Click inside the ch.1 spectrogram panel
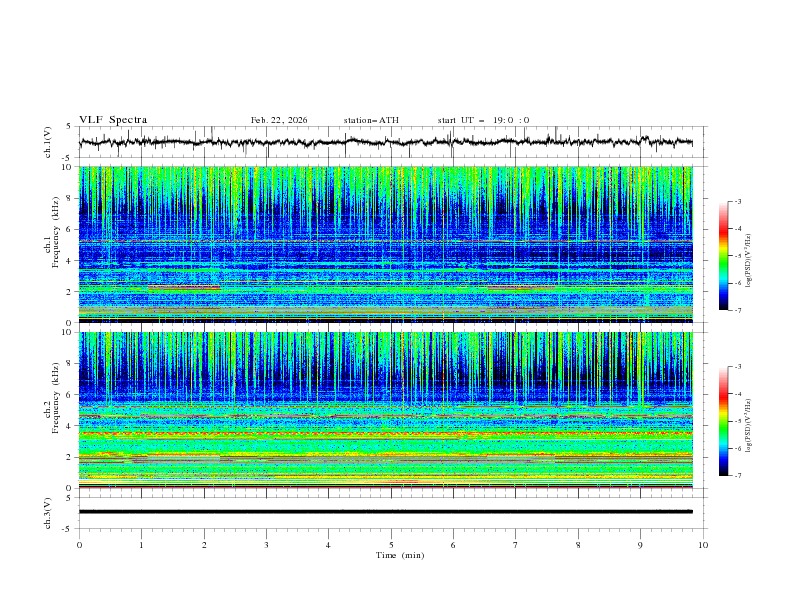Image resolution: width=792 pixels, height=612 pixels. 386,244
